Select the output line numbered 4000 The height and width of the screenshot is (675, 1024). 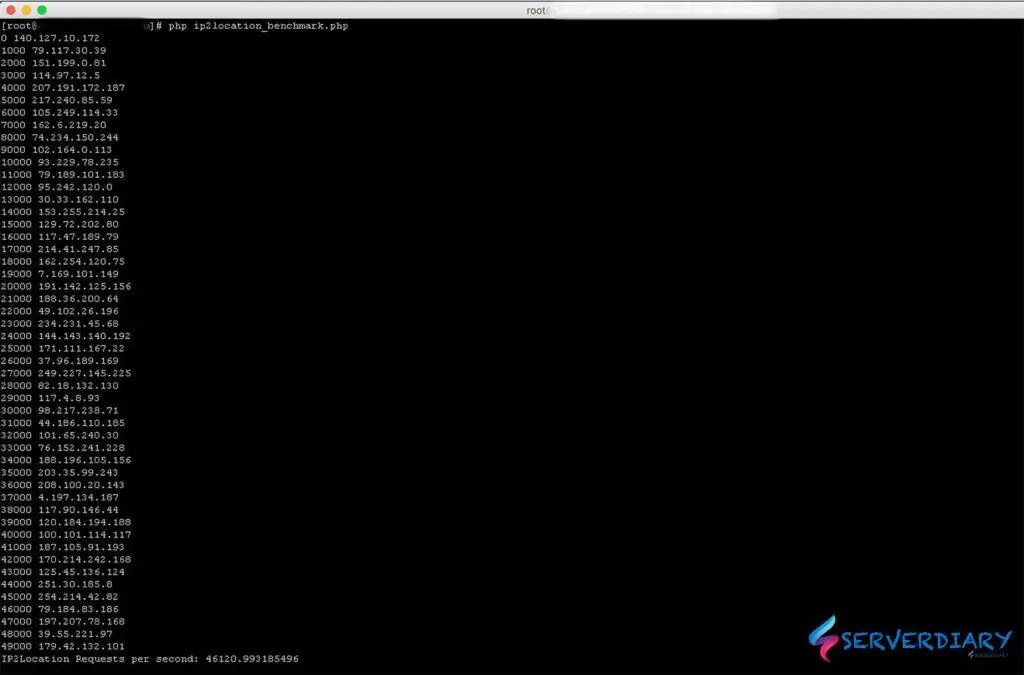pos(63,88)
